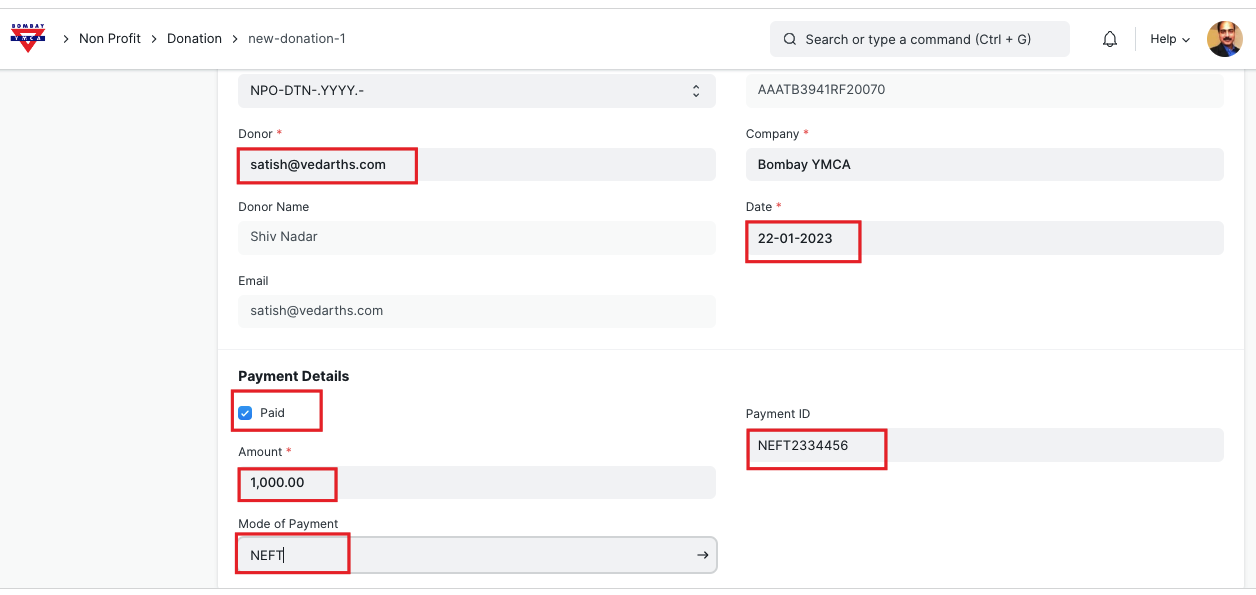Viewport: 1256px width, 595px height.
Task: Open the user profile avatar menu
Action: (1224, 39)
